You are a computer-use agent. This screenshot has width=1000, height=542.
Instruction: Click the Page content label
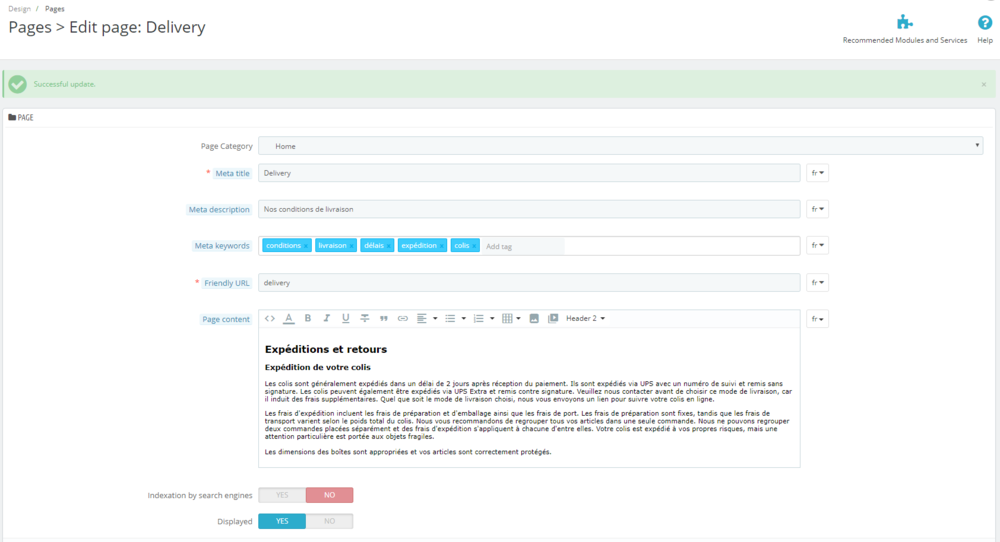coord(226,319)
